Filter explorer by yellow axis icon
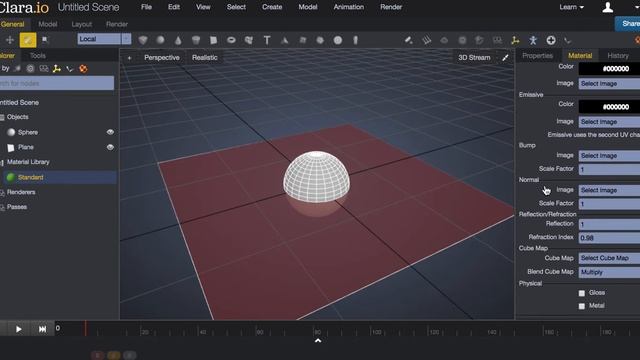This screenshot has width=640, height=360. point(57,69)
